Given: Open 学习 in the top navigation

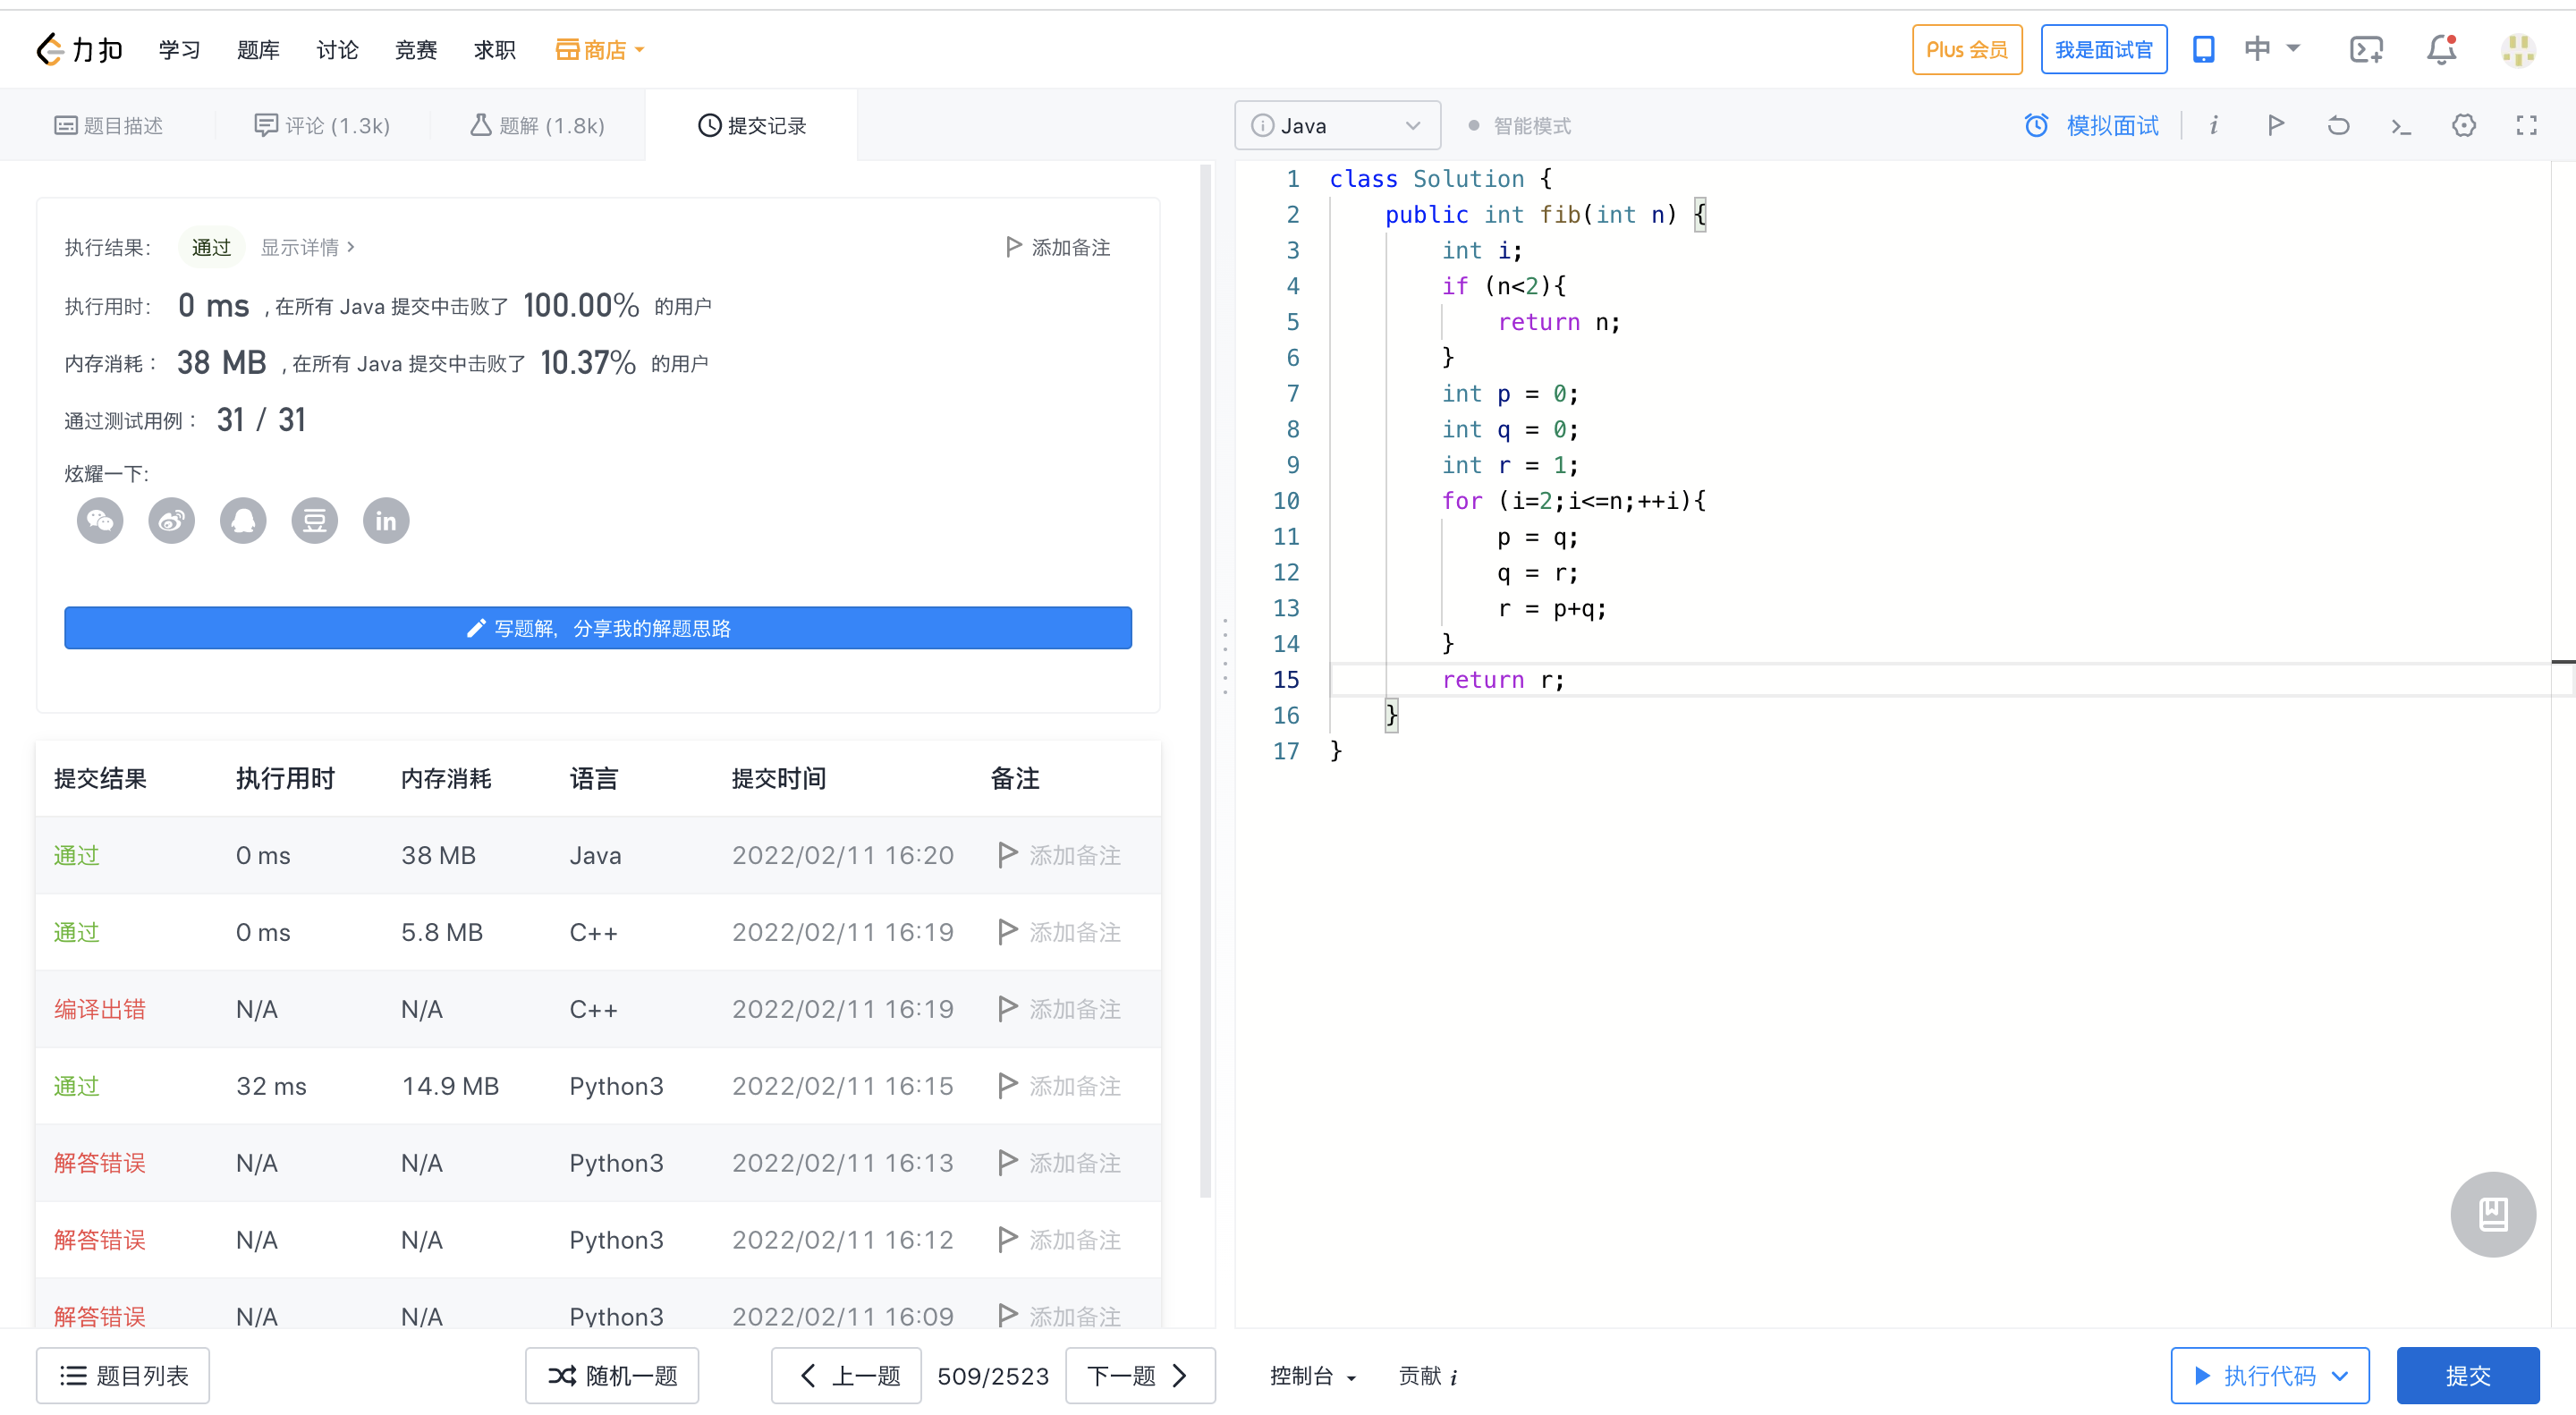Looking at the screenshot, I should pos(180,49).
